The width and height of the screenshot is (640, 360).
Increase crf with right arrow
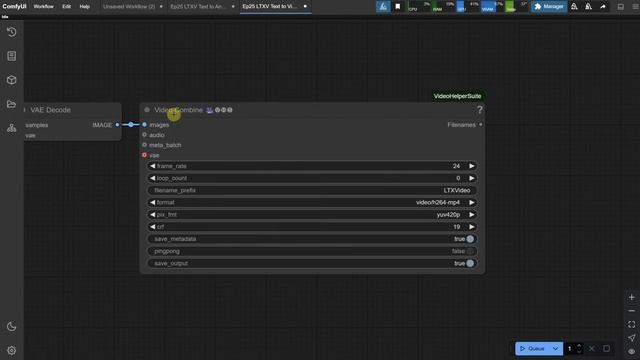(472, 227)
